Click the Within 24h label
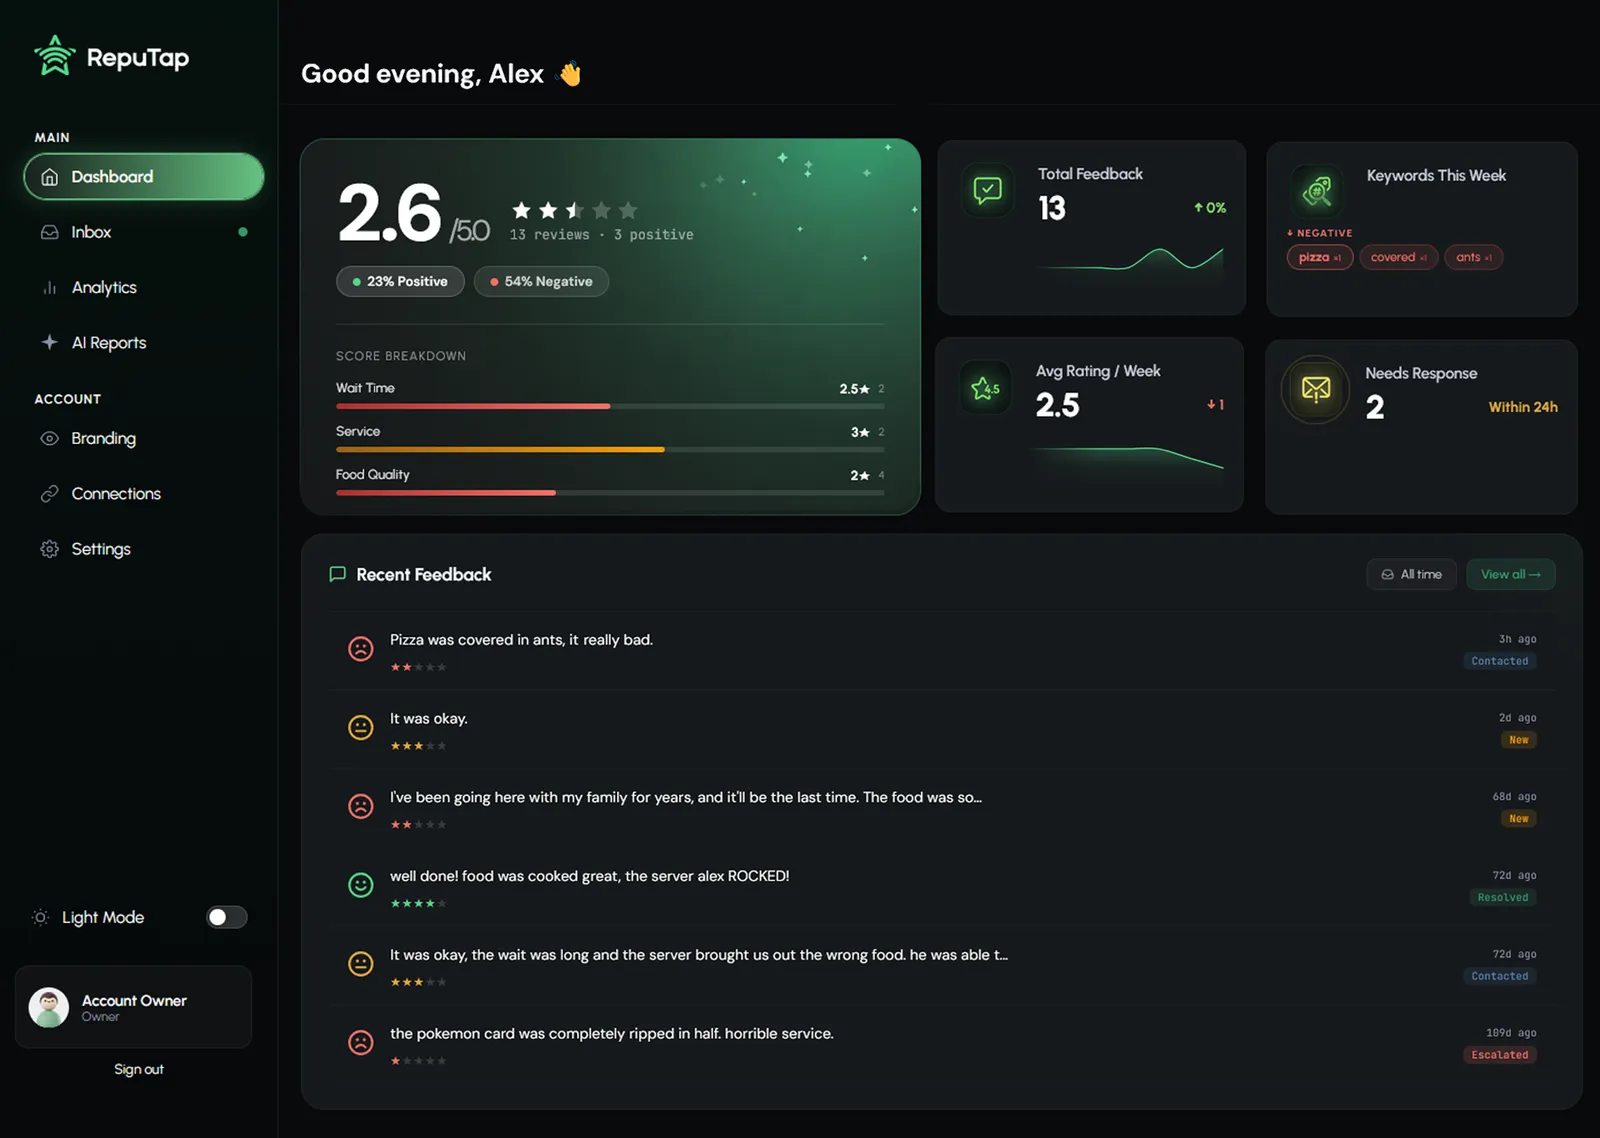 [x=1523, y=407]
